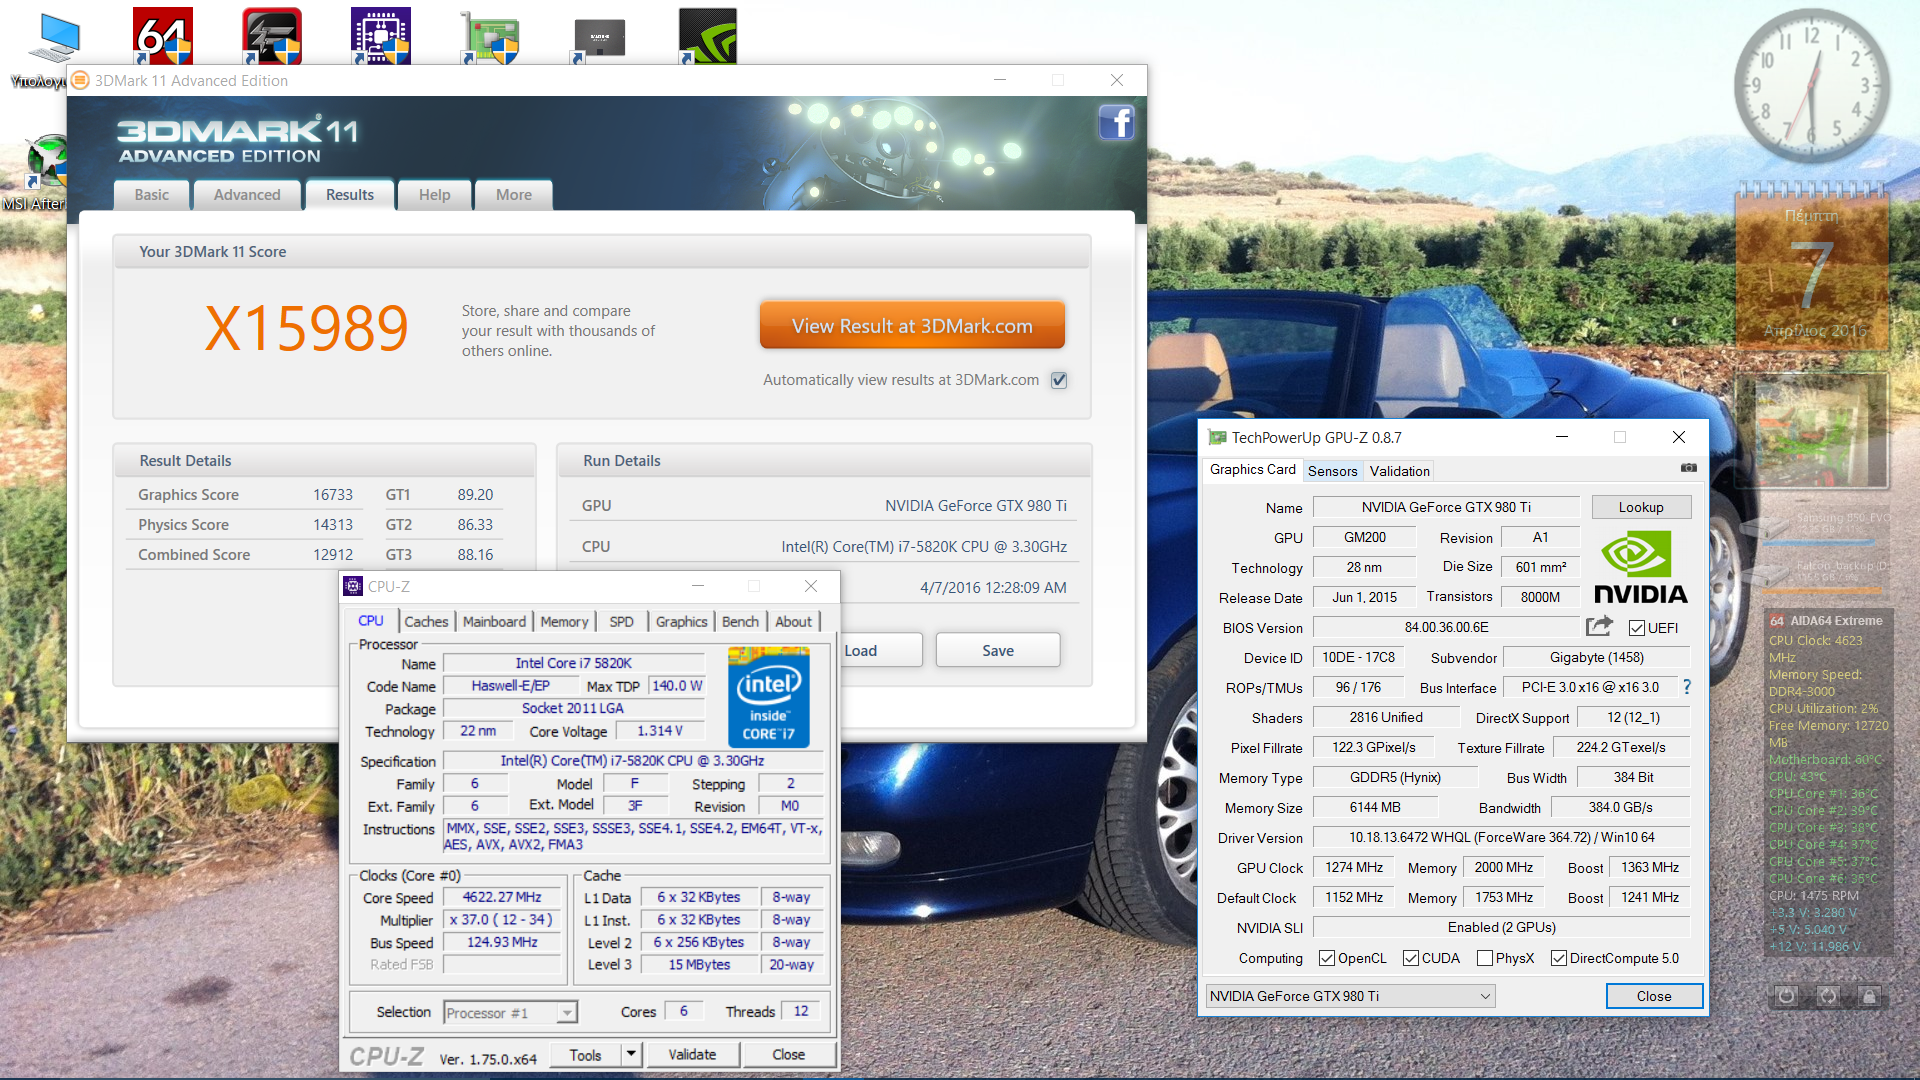
Task: Click the analog clock desktop gadget
Action: pos(1812,86)
